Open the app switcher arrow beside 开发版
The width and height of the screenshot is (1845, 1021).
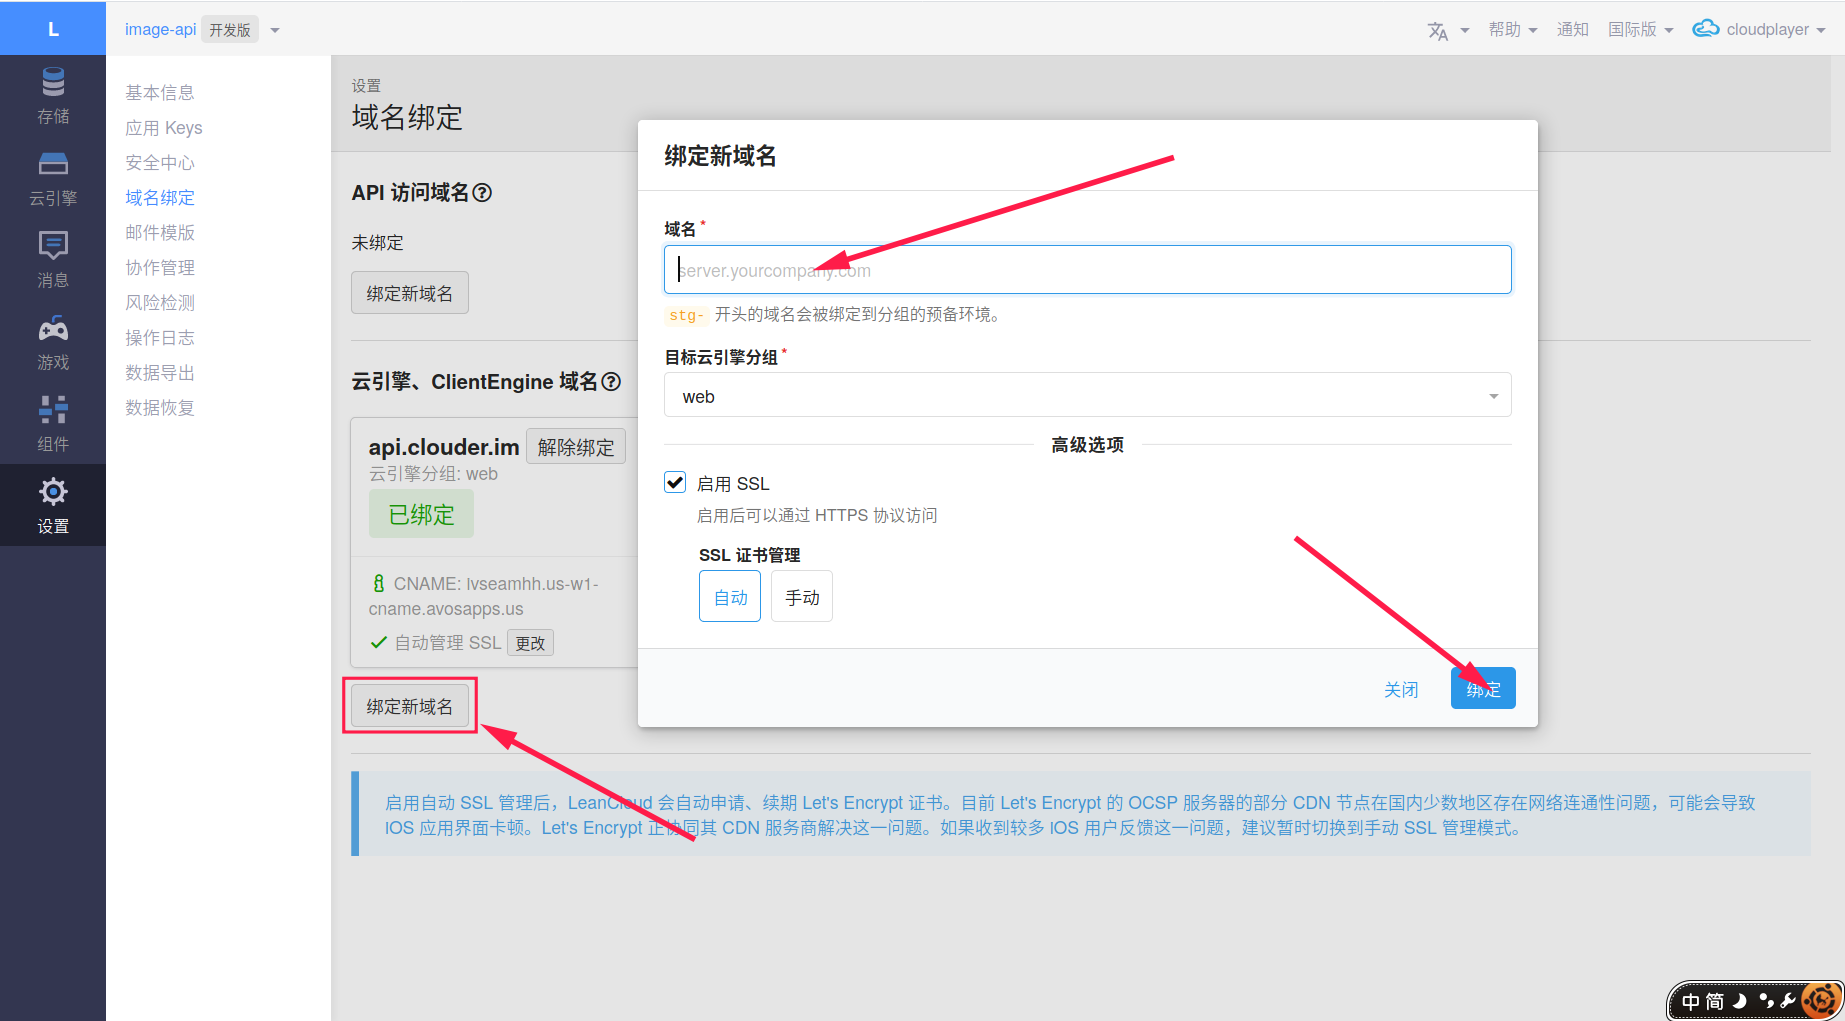pyautogui.click(x=275, y=30)
